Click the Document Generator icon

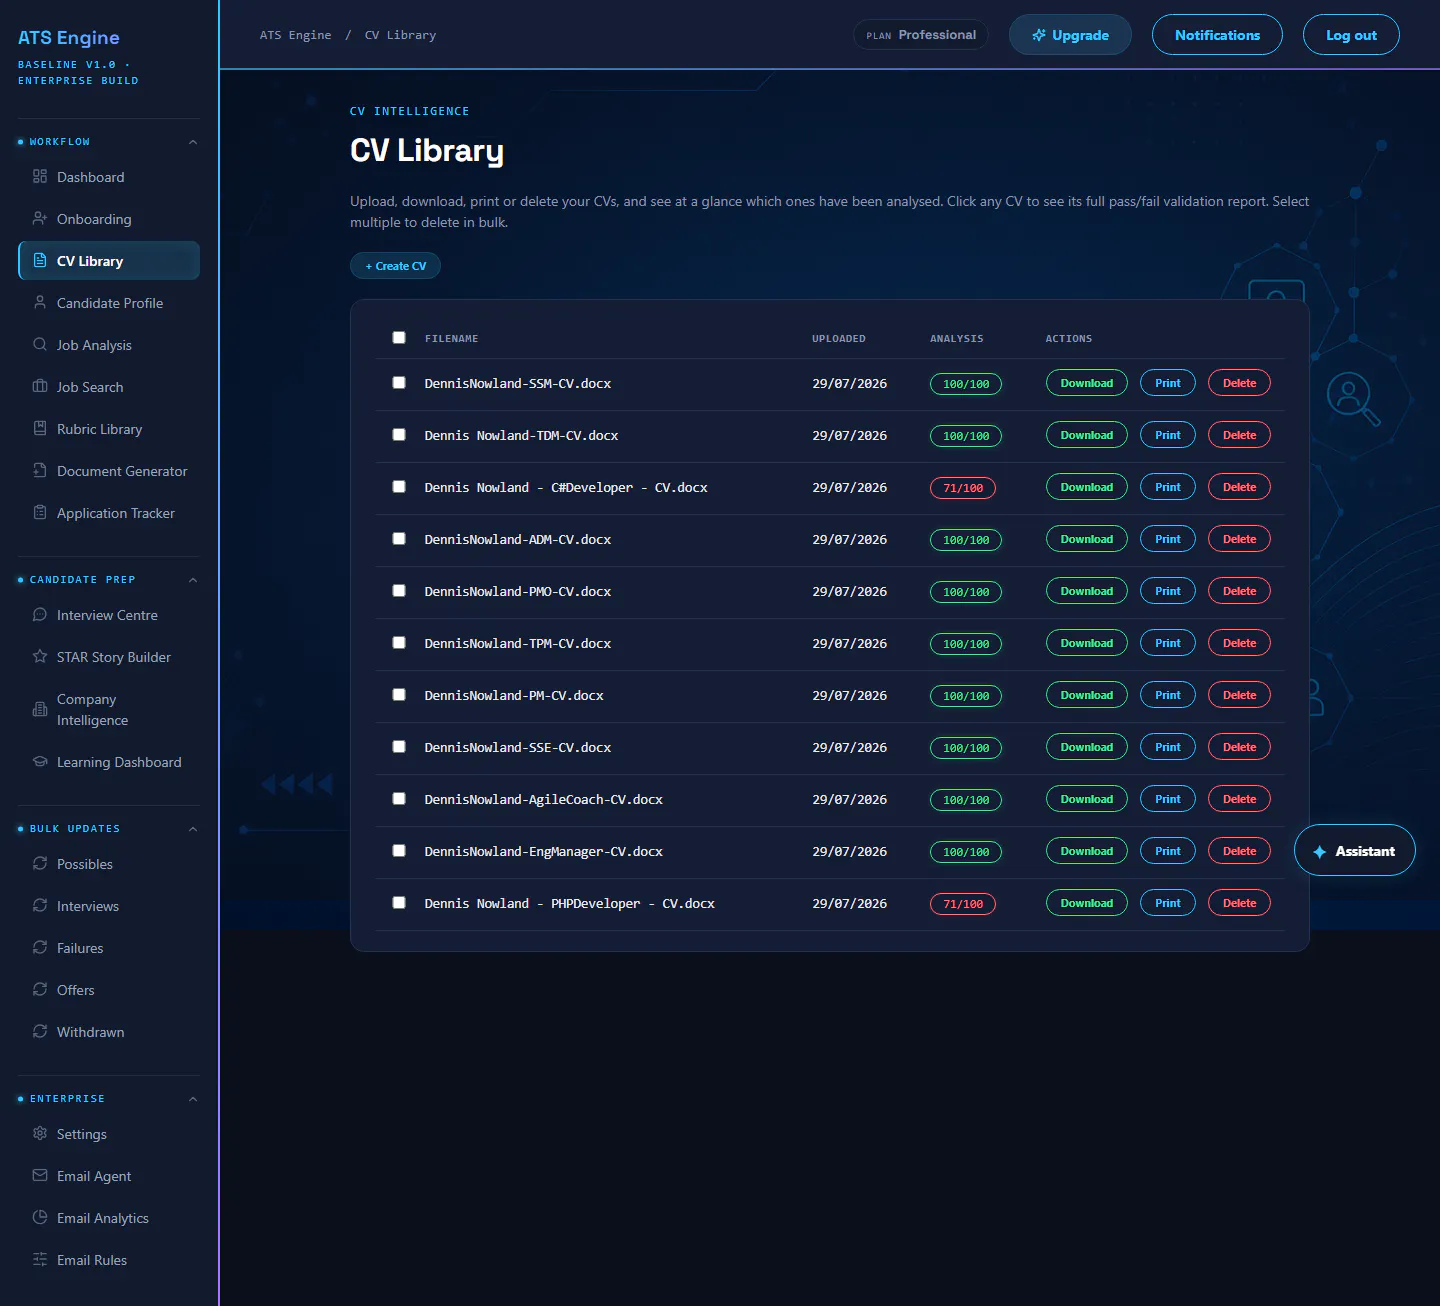point(40,471)
